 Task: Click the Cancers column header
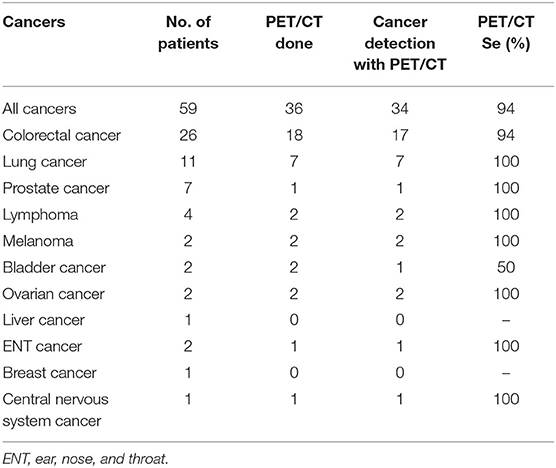[34, 22]
